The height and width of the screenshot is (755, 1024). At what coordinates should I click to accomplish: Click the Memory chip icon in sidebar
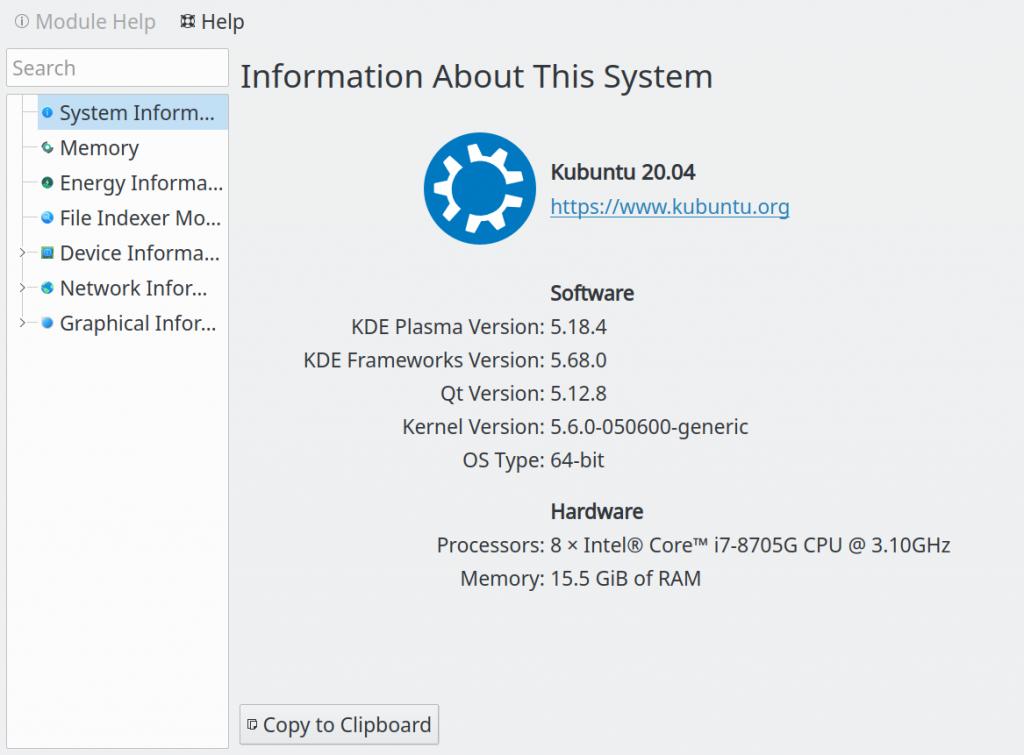click(x=47, y=148)
